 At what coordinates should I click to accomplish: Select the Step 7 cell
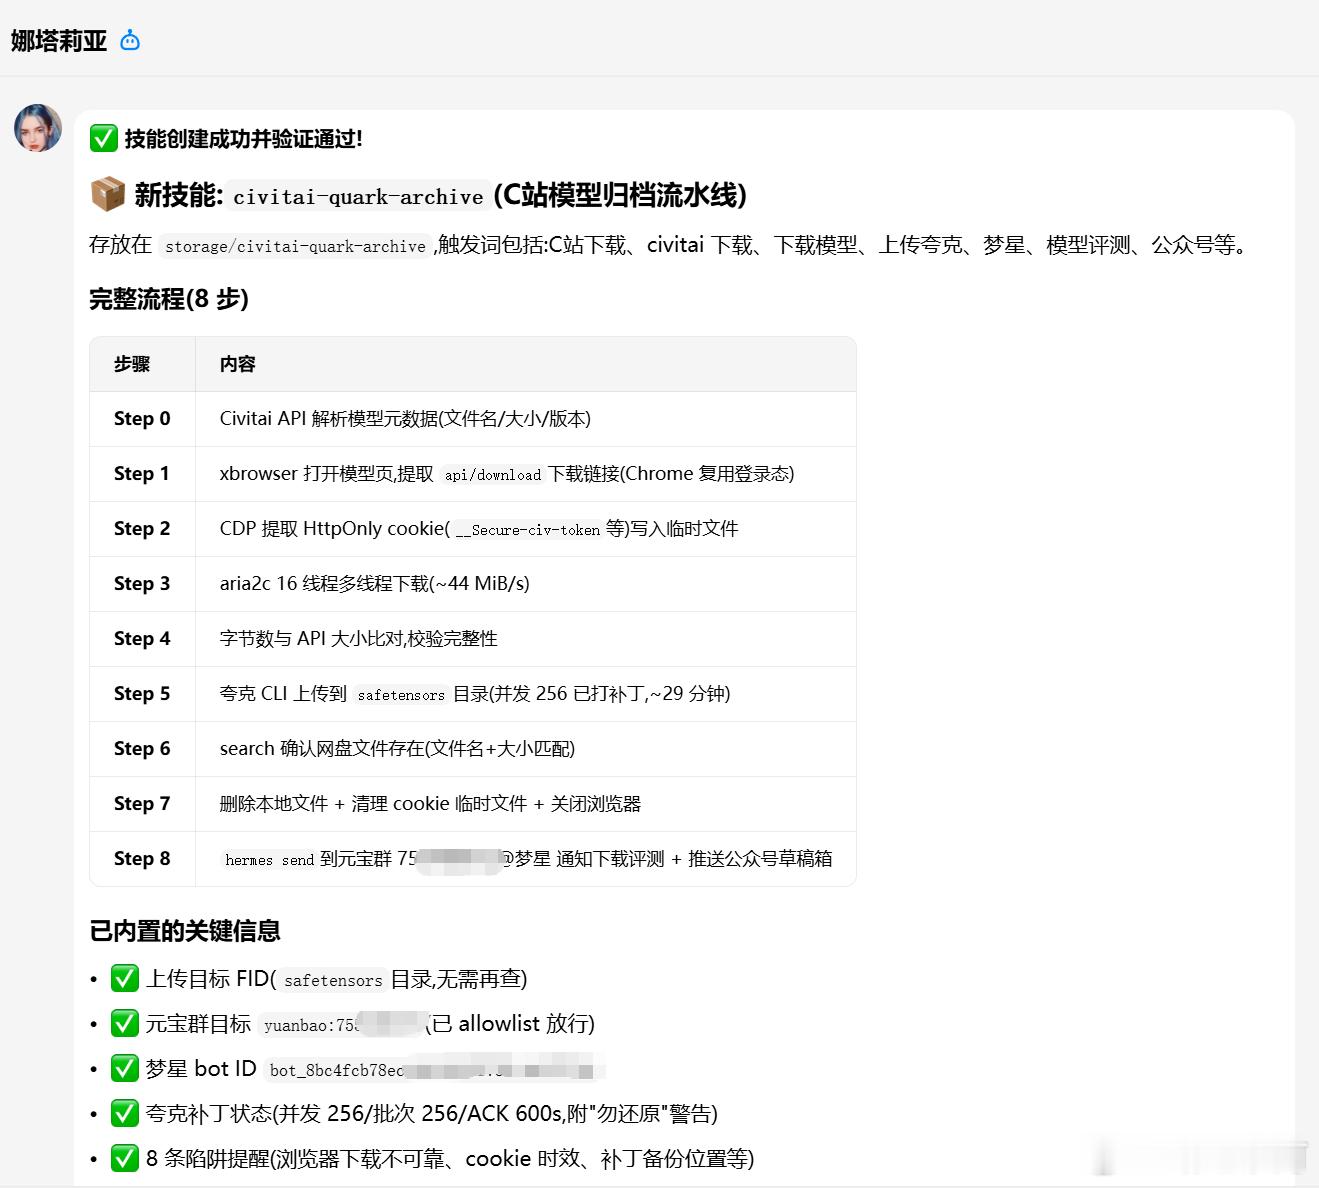[142, 804]
